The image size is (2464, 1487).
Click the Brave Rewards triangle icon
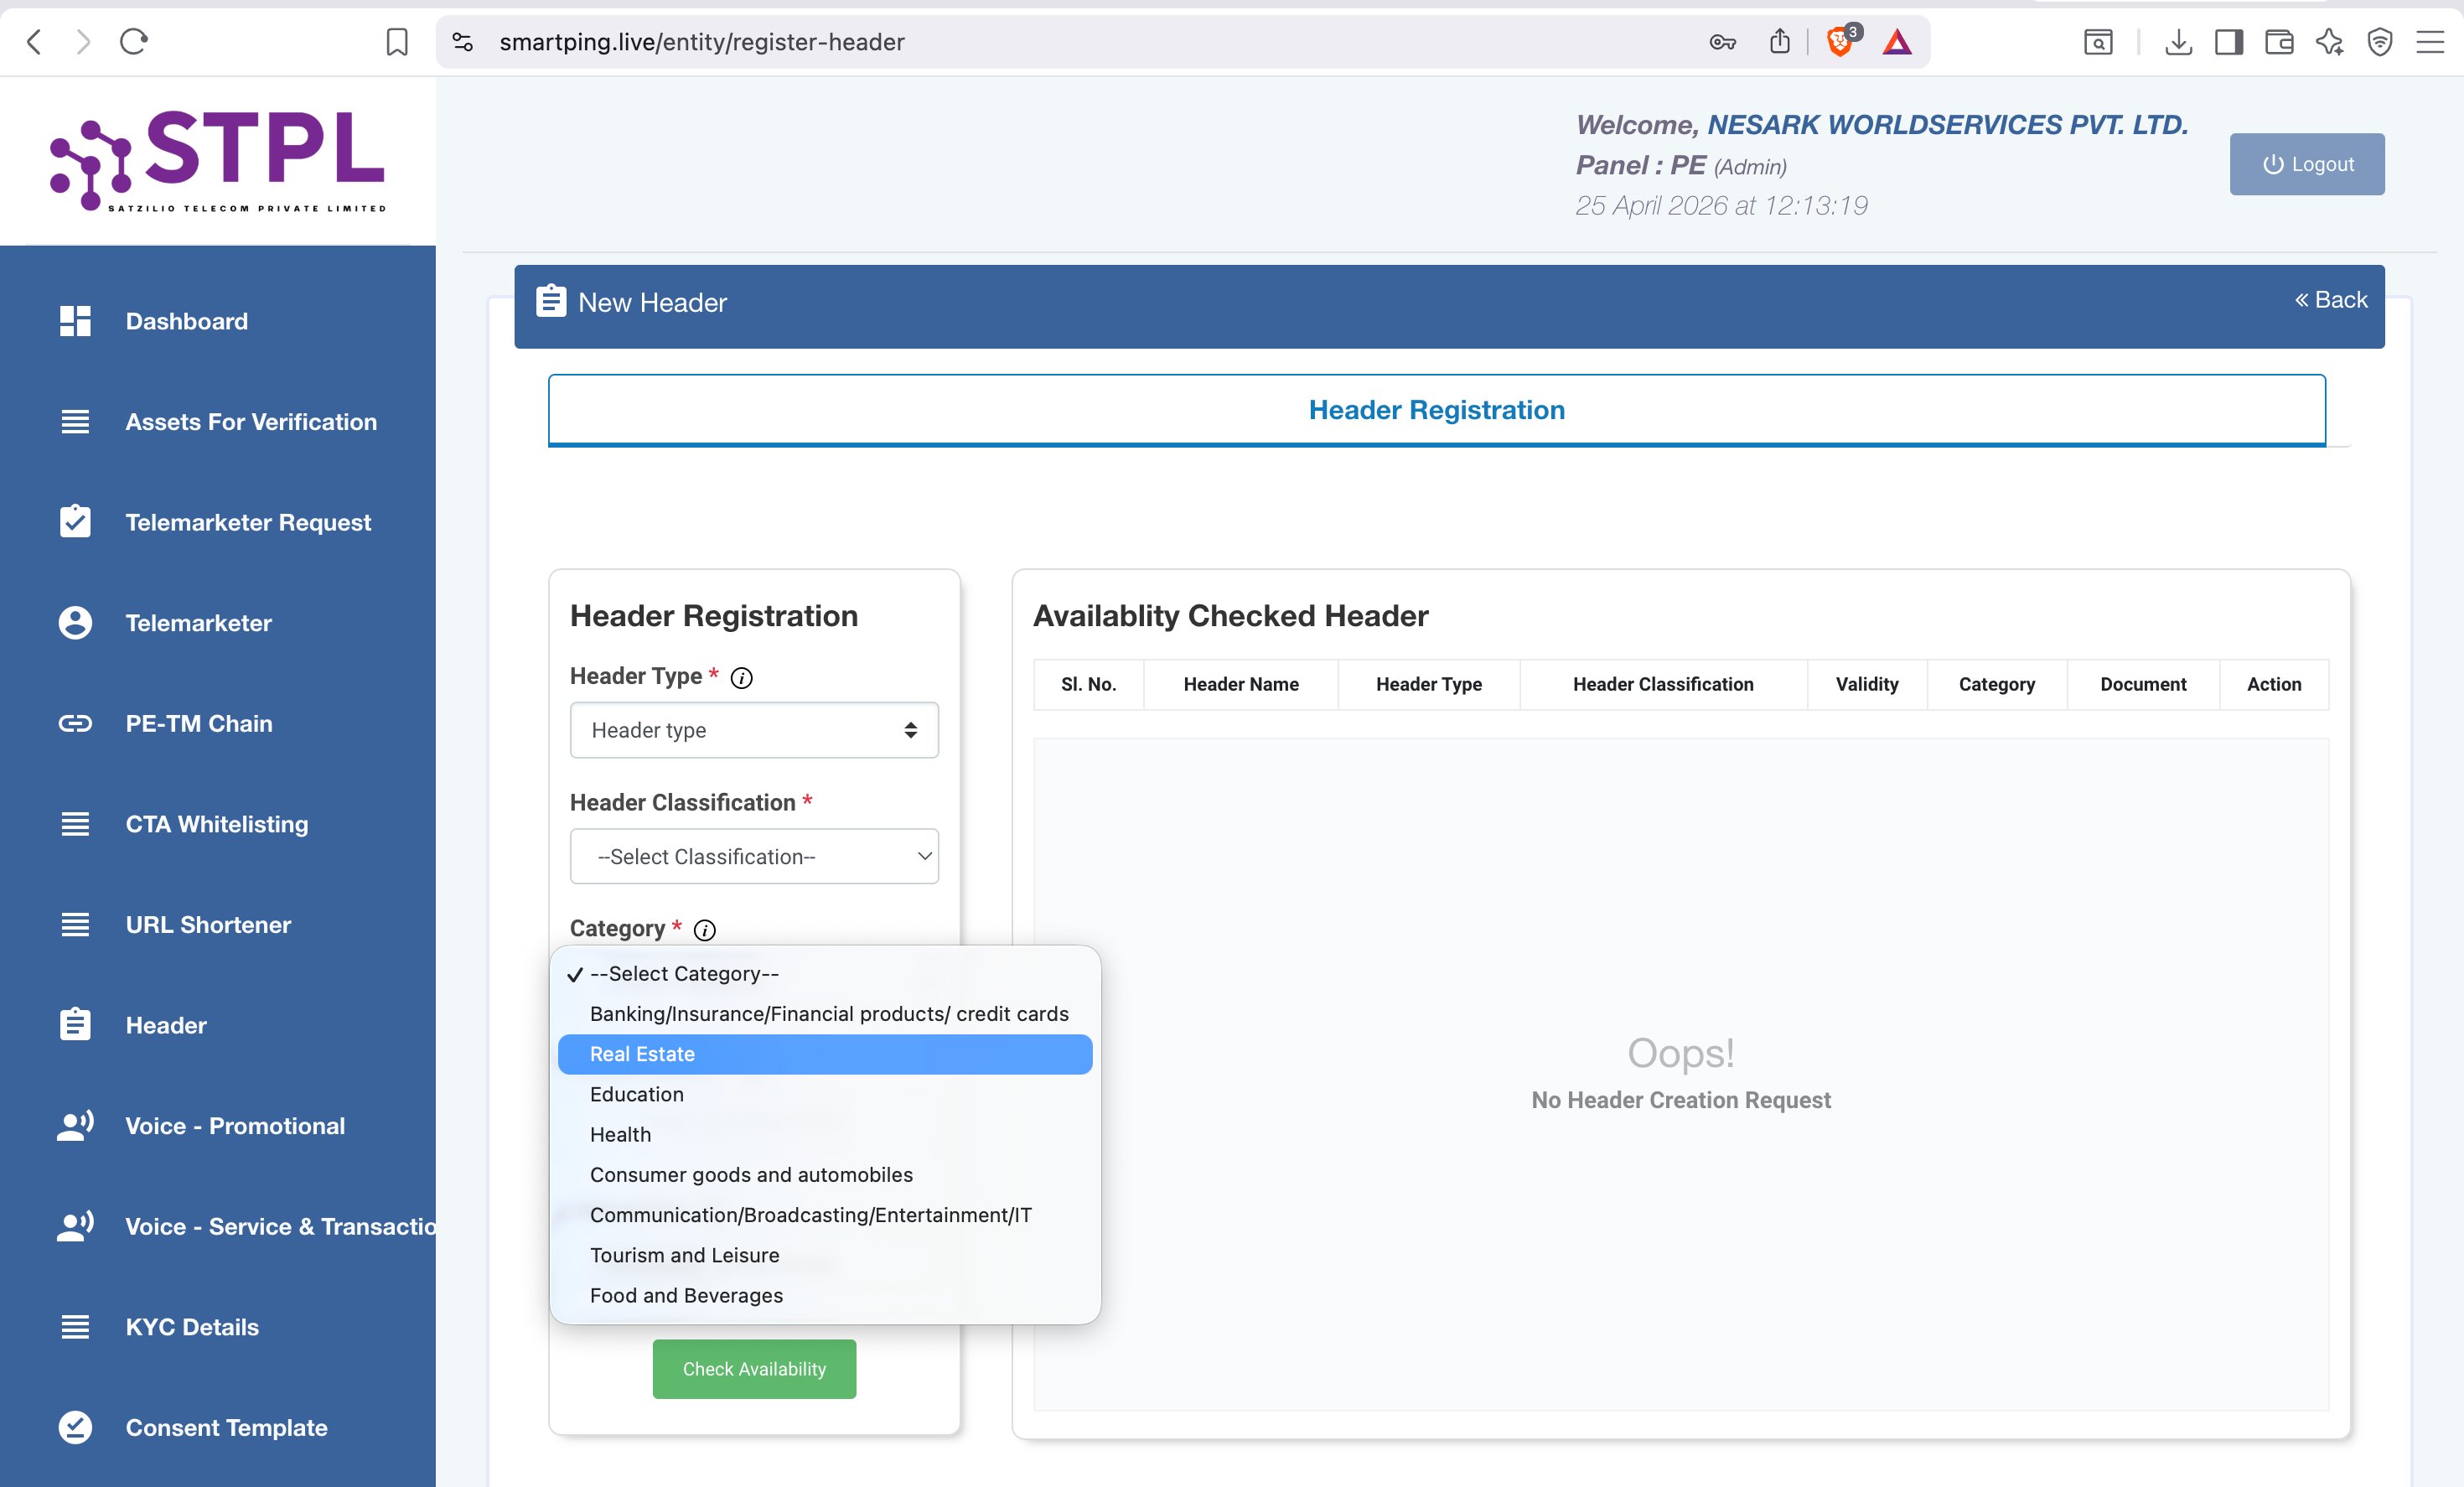pos(1897,42)
